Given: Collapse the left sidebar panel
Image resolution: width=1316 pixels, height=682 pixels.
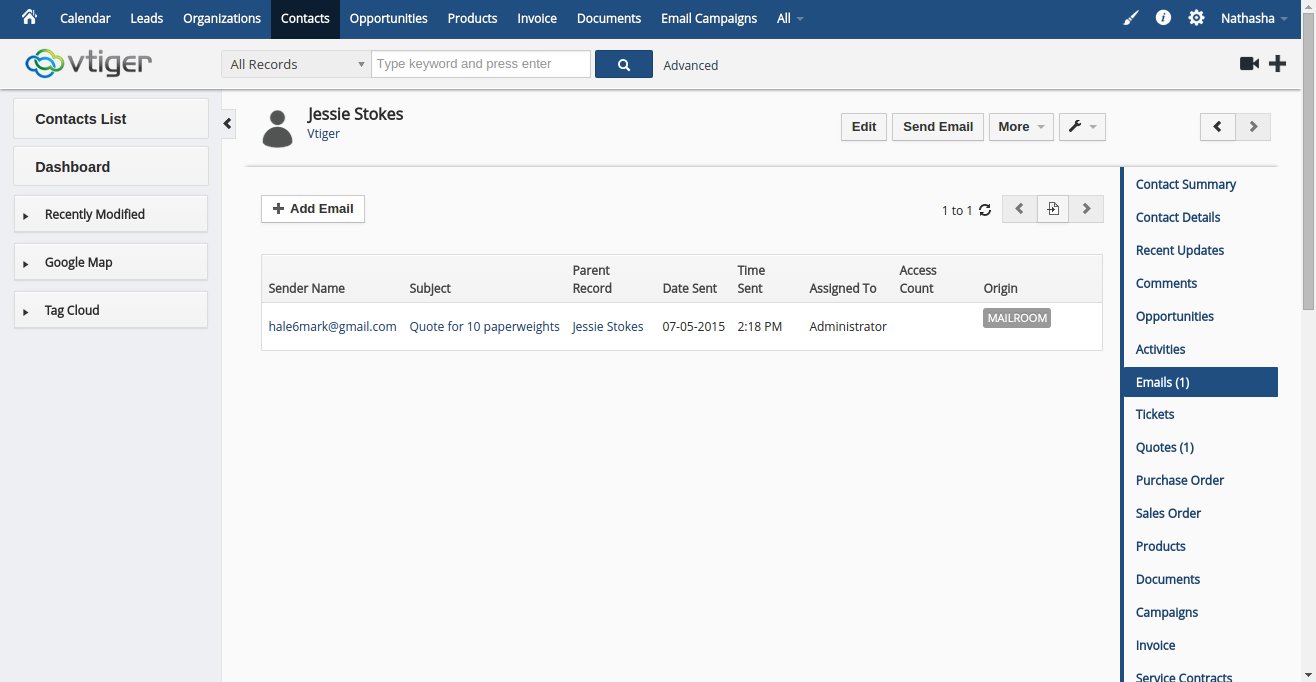Looking at the screenshot, I should coord(227,123).
